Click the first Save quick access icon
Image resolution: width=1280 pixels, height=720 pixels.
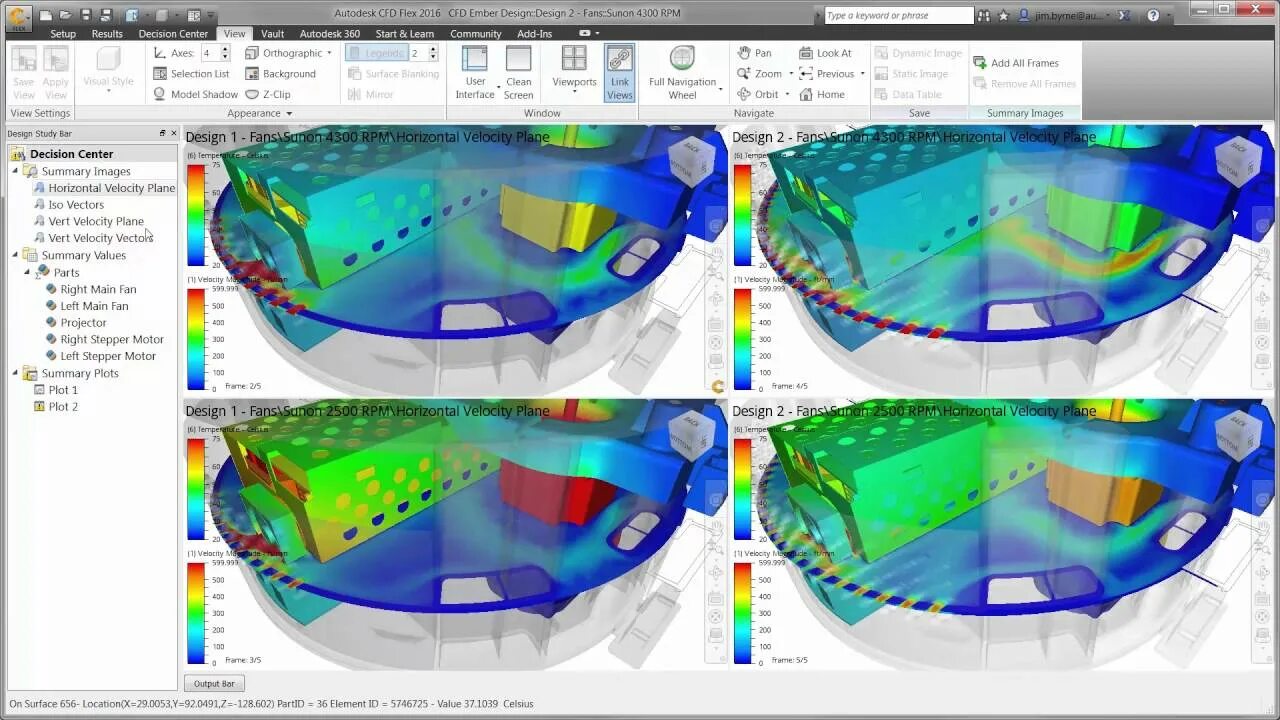pyautogui.click(x=85, y=16)
